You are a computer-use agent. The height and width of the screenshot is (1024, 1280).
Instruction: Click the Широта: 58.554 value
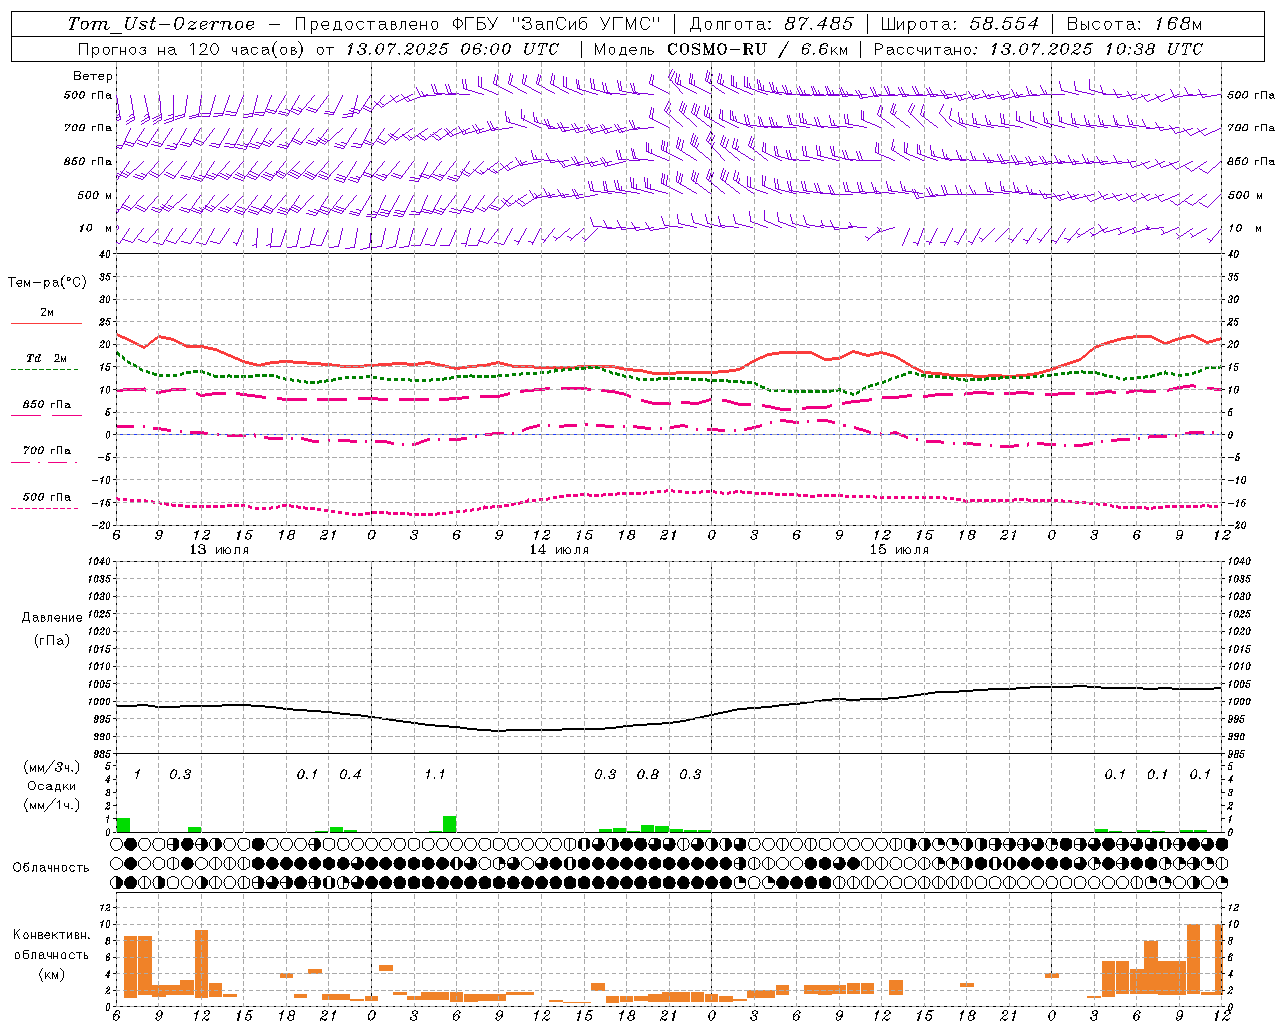(959, 24)
